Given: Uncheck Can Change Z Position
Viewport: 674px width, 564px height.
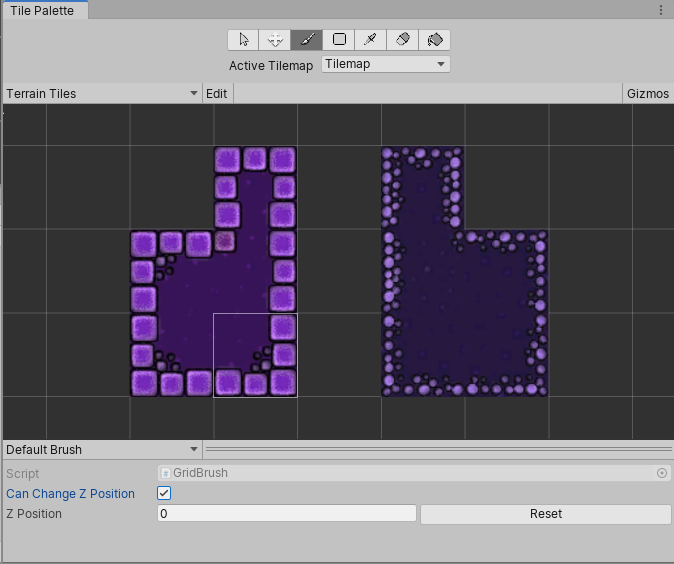Looking at the screenshot, I should (x=165, y=493).
